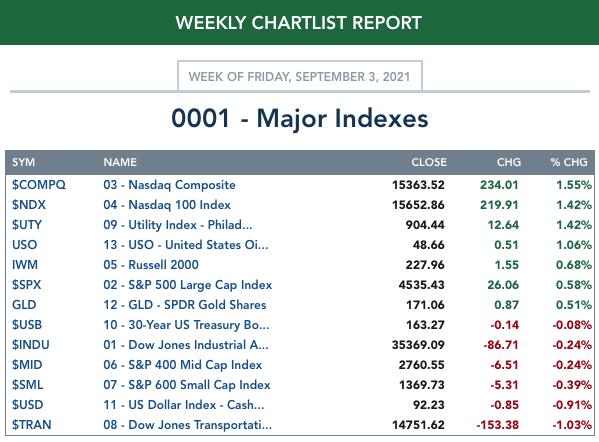Viewport: 599px width, 442px height.
Task: Open the $COMPQ symbol link
Action: tap(39, 185)
